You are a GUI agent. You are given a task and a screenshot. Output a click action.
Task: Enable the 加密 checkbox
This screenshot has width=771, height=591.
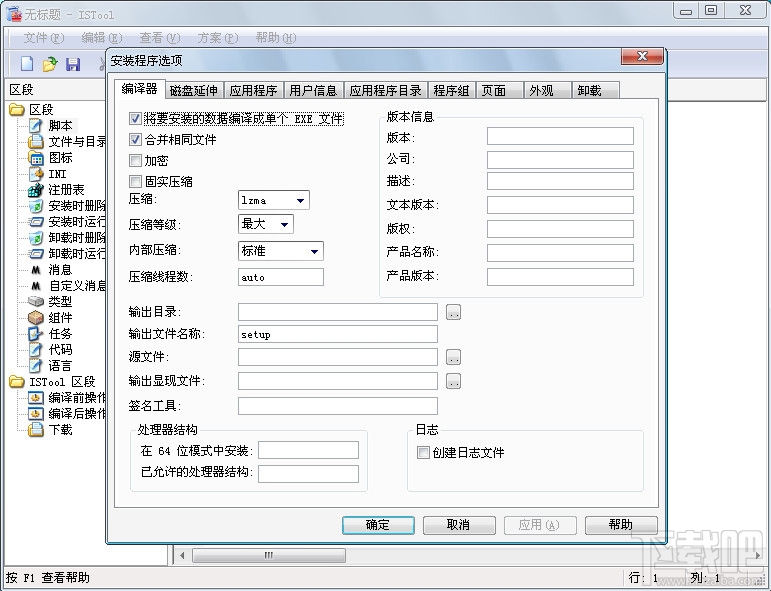point(135,160)
